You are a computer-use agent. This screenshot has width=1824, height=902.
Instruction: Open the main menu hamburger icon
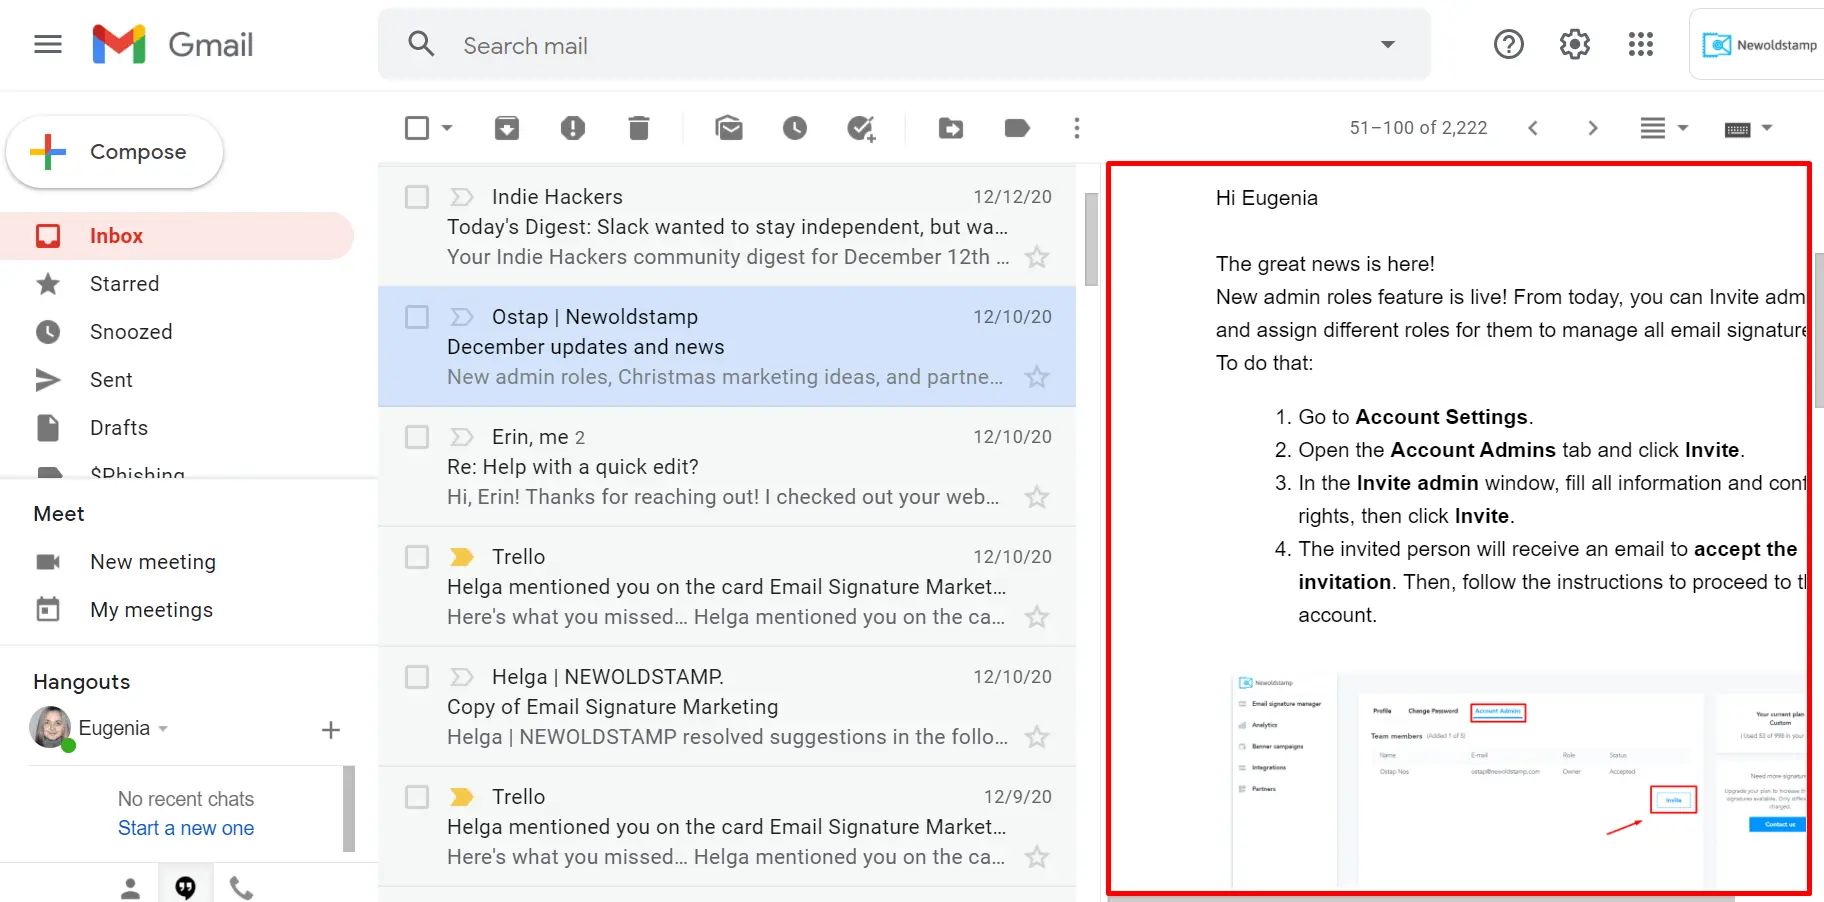[48, 44]
